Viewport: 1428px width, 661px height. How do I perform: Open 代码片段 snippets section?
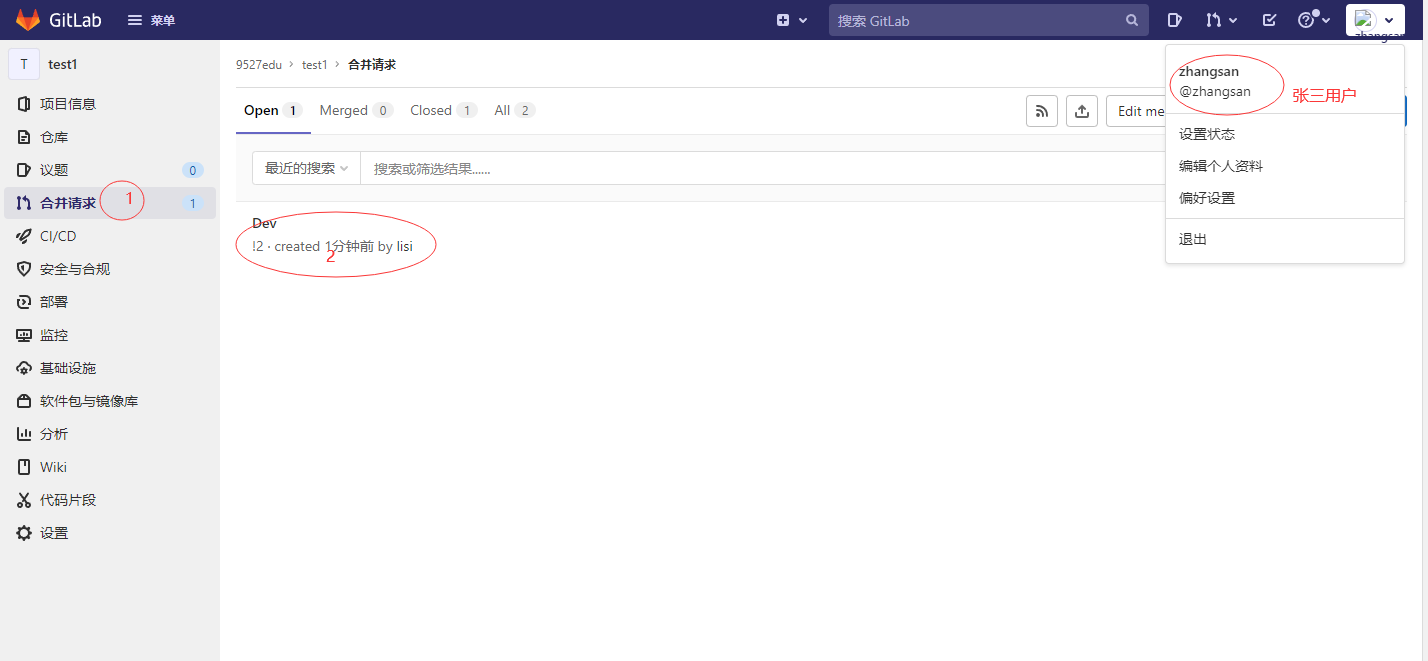tap(110, 500)
